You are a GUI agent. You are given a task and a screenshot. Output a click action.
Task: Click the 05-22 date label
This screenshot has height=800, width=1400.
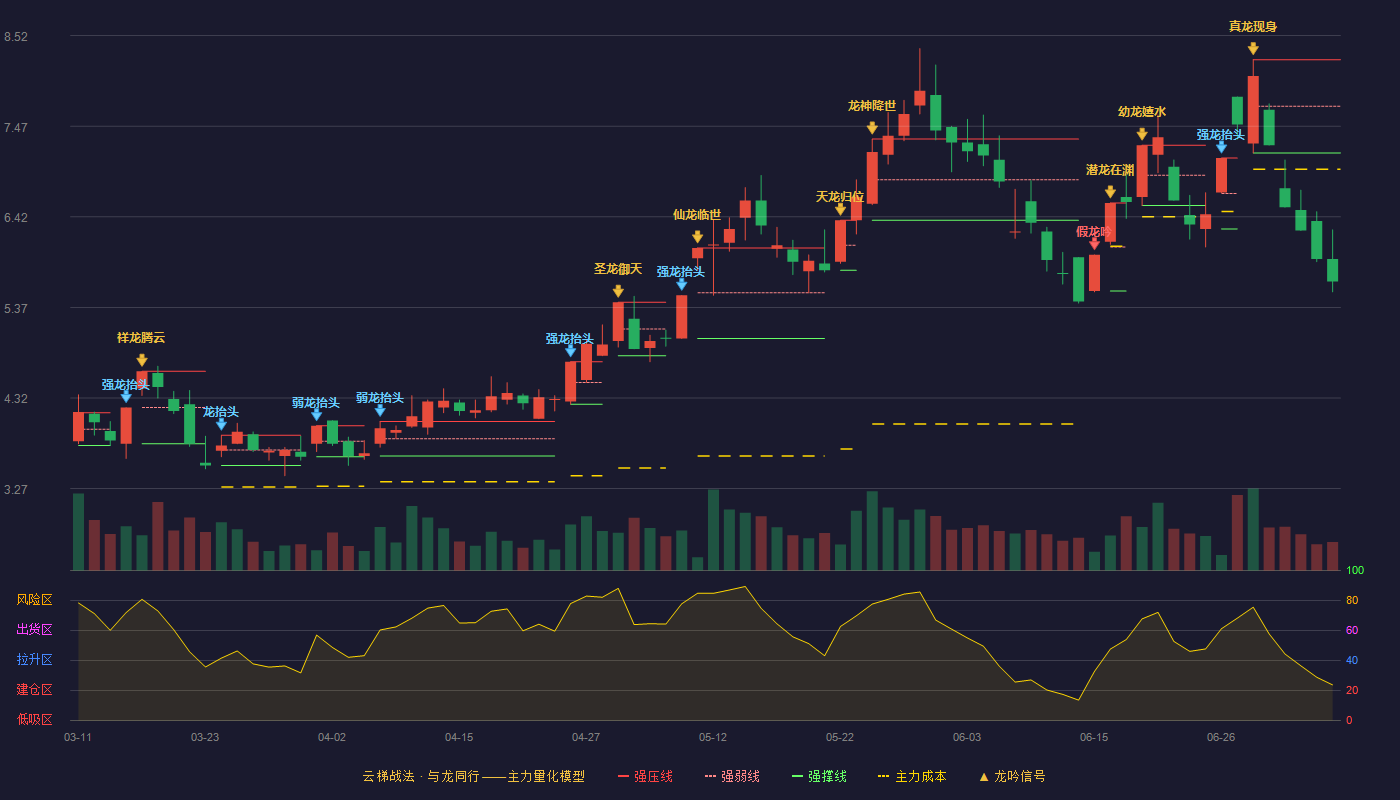840,737
